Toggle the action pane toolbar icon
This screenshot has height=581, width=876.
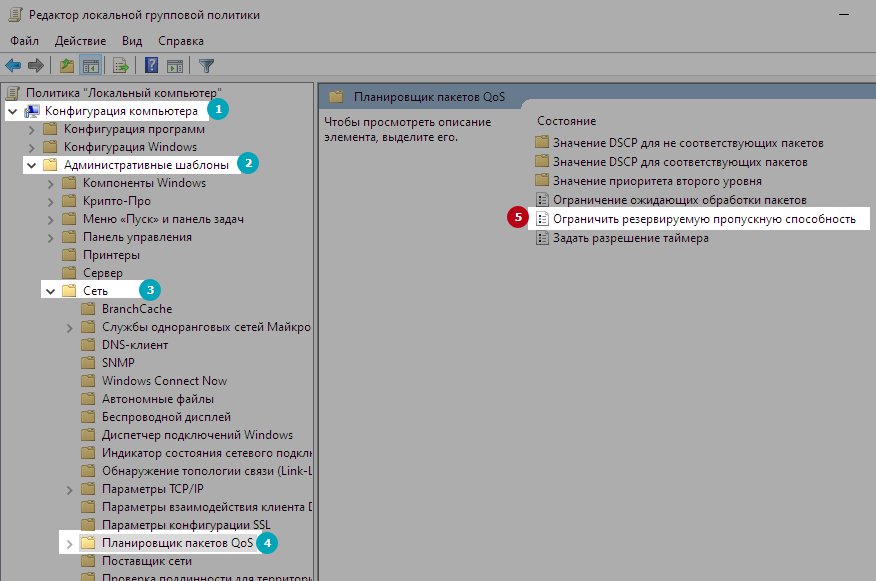click(175, 66)
